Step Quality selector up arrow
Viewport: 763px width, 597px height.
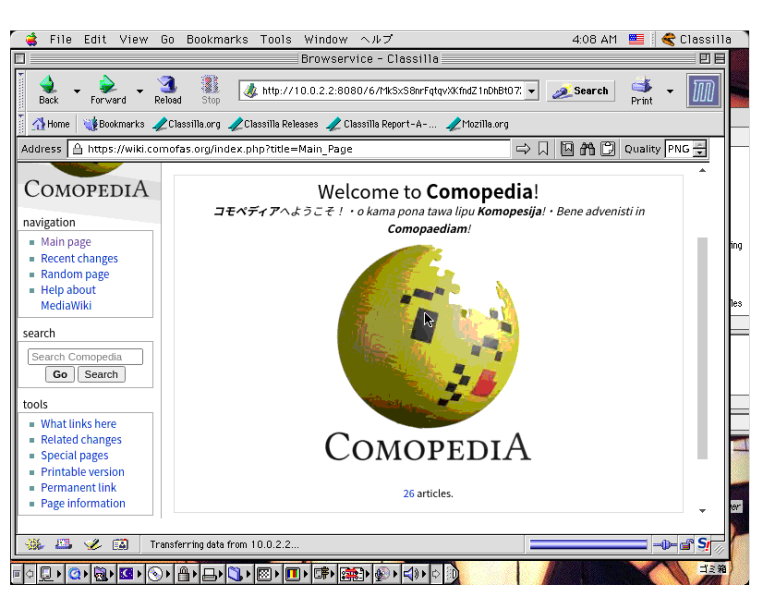pos(699,145)
